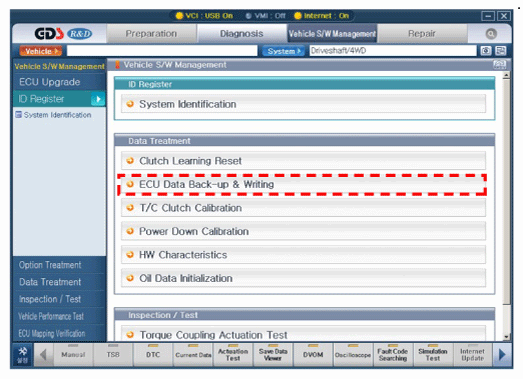Viewport: 523px width, 379px height.
Task: Open Actuation Test in bottom toolbar
Action: [233, 355]
